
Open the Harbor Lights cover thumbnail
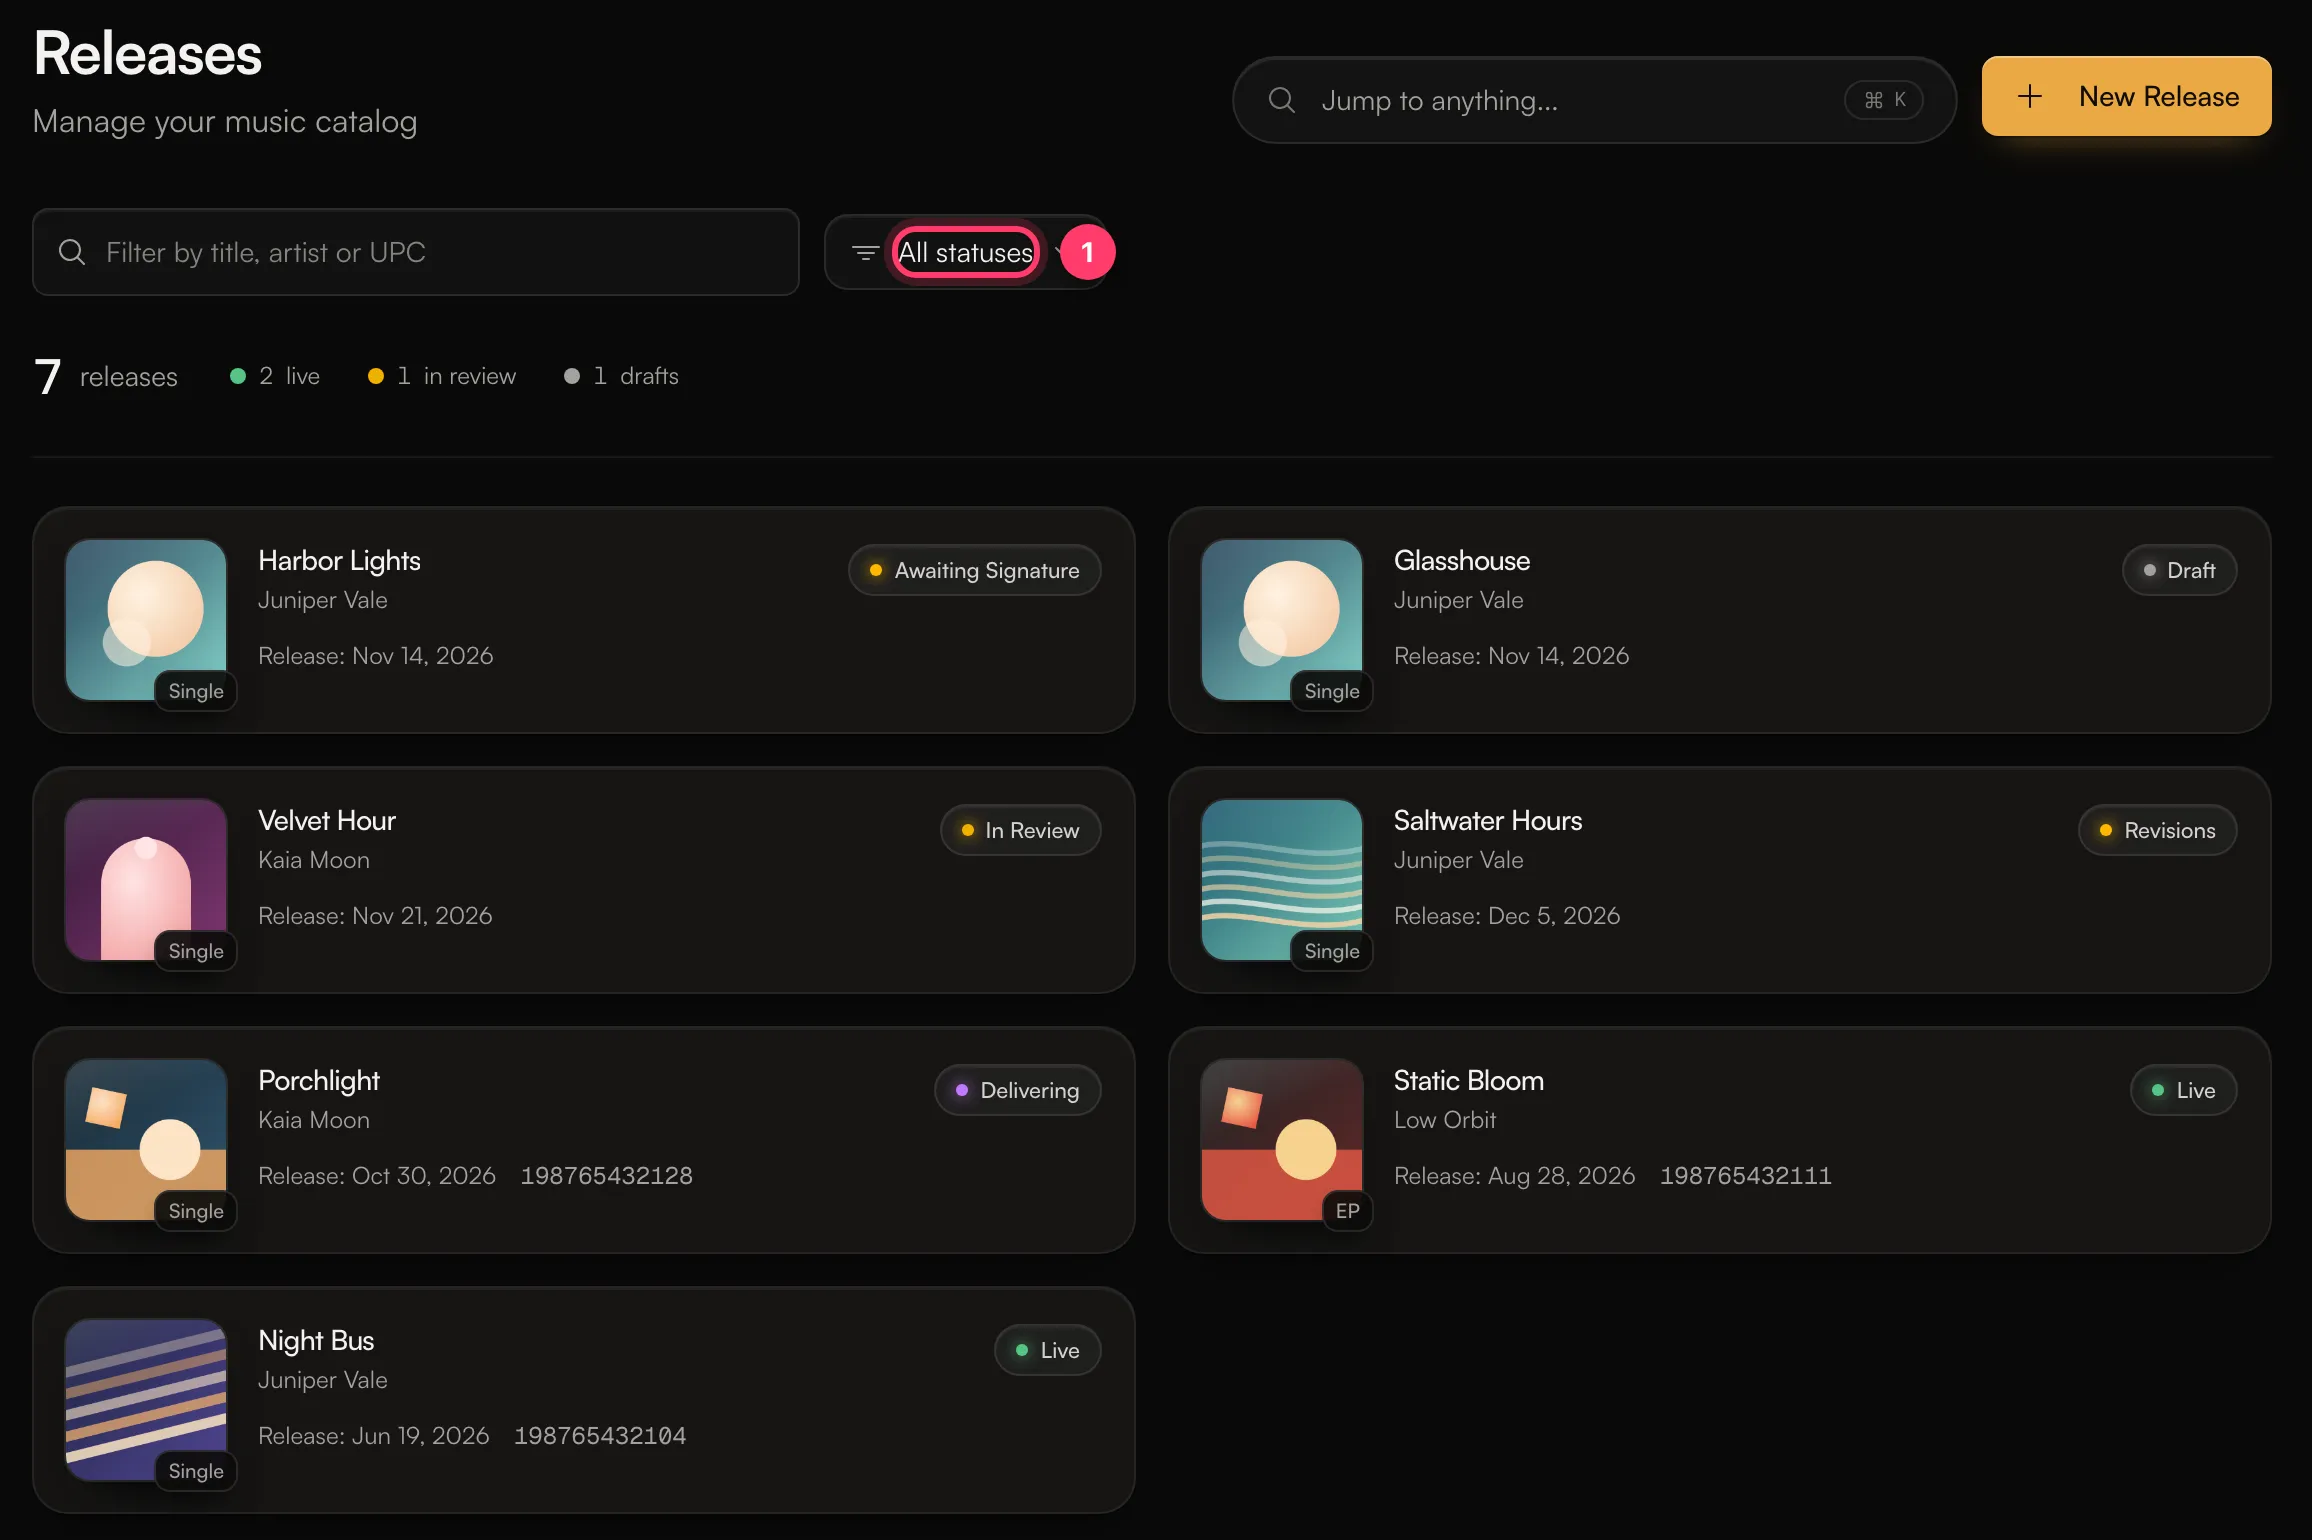click(x=146, y=620)
